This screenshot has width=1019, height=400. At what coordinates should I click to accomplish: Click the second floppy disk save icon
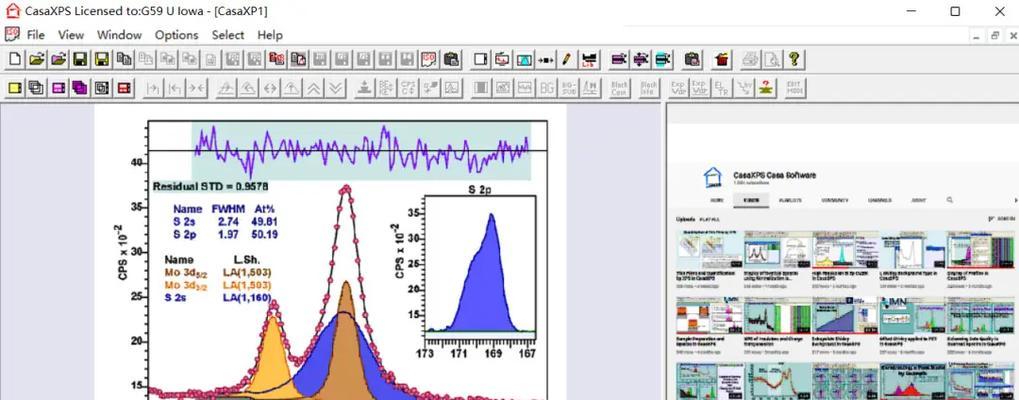102,60
